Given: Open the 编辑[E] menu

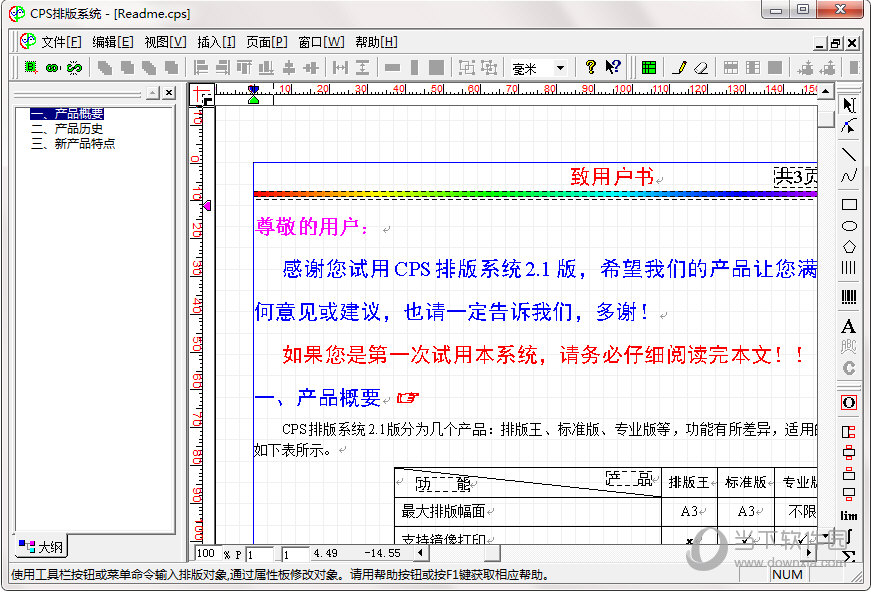Looking at the screenshot, I should [113, 42].
